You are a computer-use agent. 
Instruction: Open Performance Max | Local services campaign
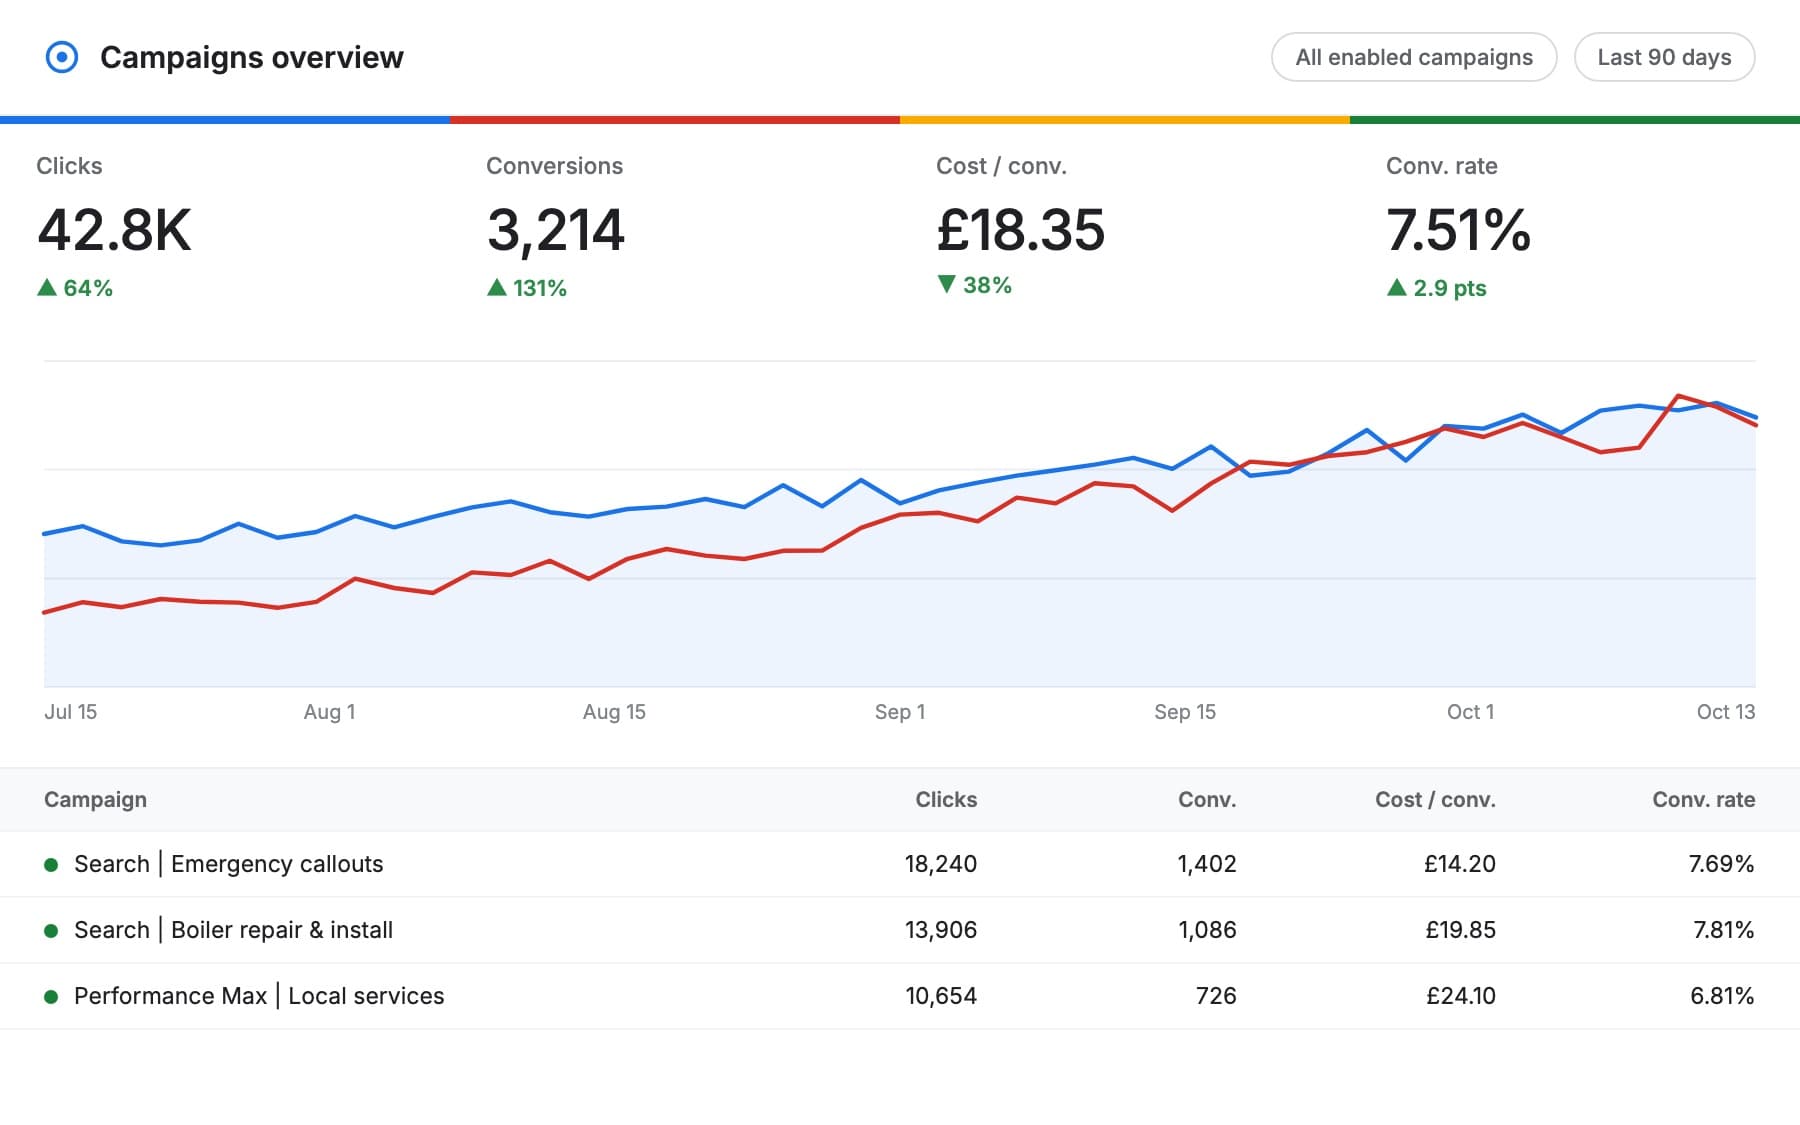tap(259, 996)
